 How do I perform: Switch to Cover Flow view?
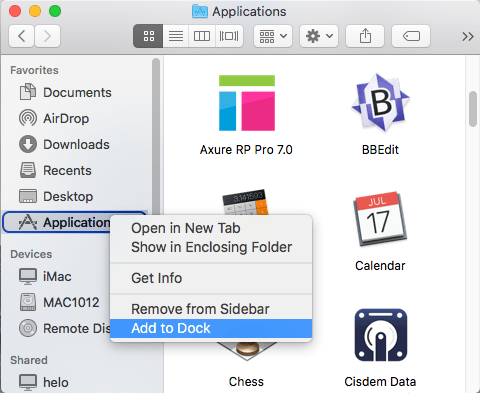[229, 36]
